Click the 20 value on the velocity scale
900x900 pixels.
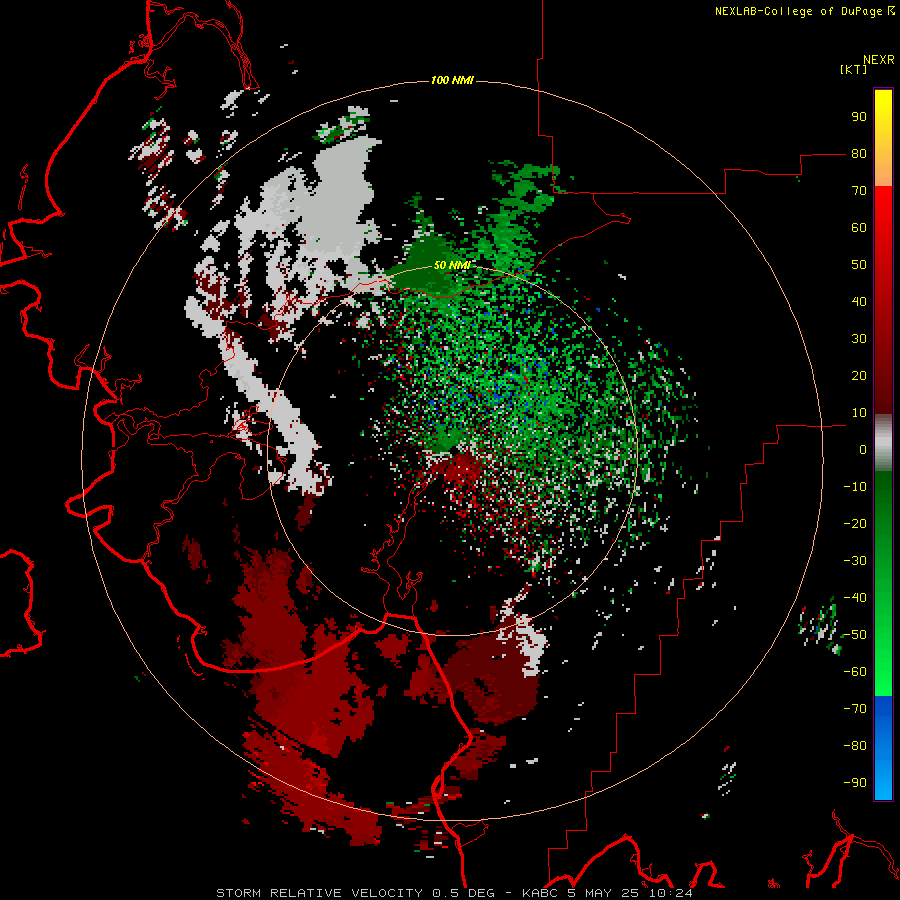tap(859, 376)
